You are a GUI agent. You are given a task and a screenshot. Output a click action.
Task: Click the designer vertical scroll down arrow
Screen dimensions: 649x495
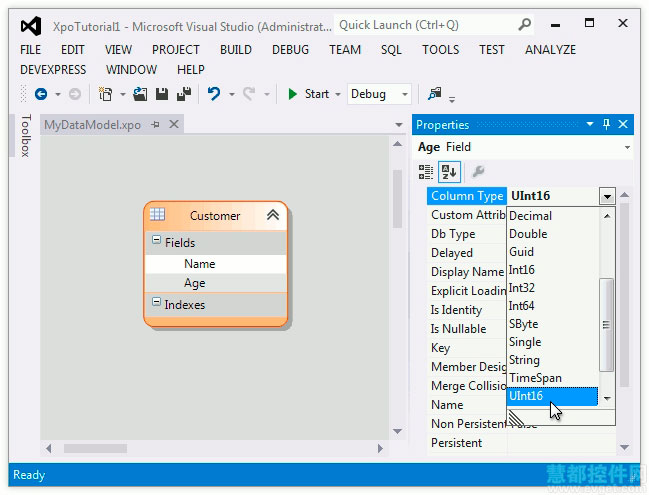(x=398, y=431)
